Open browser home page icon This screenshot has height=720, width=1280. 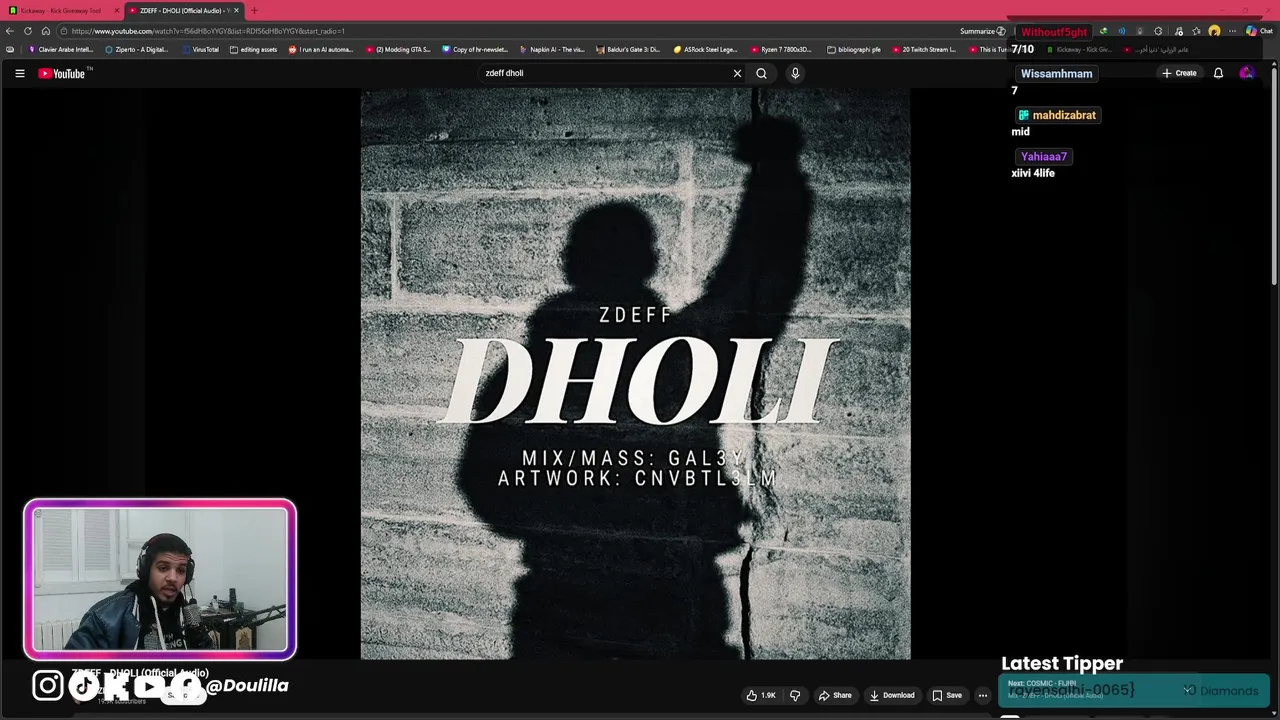click(46, 31)
